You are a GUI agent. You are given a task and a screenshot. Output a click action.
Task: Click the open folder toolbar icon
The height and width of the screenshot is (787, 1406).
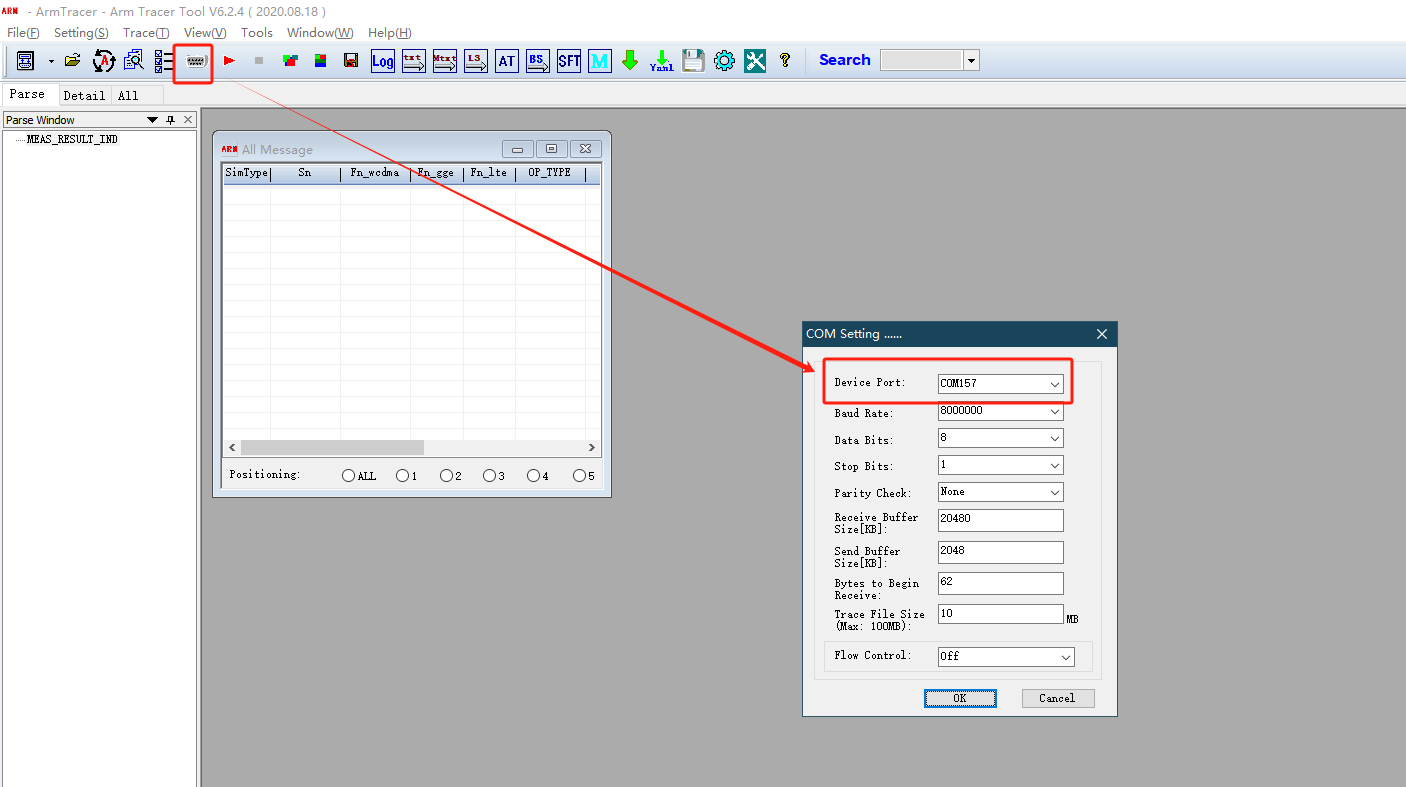[72, 61]
